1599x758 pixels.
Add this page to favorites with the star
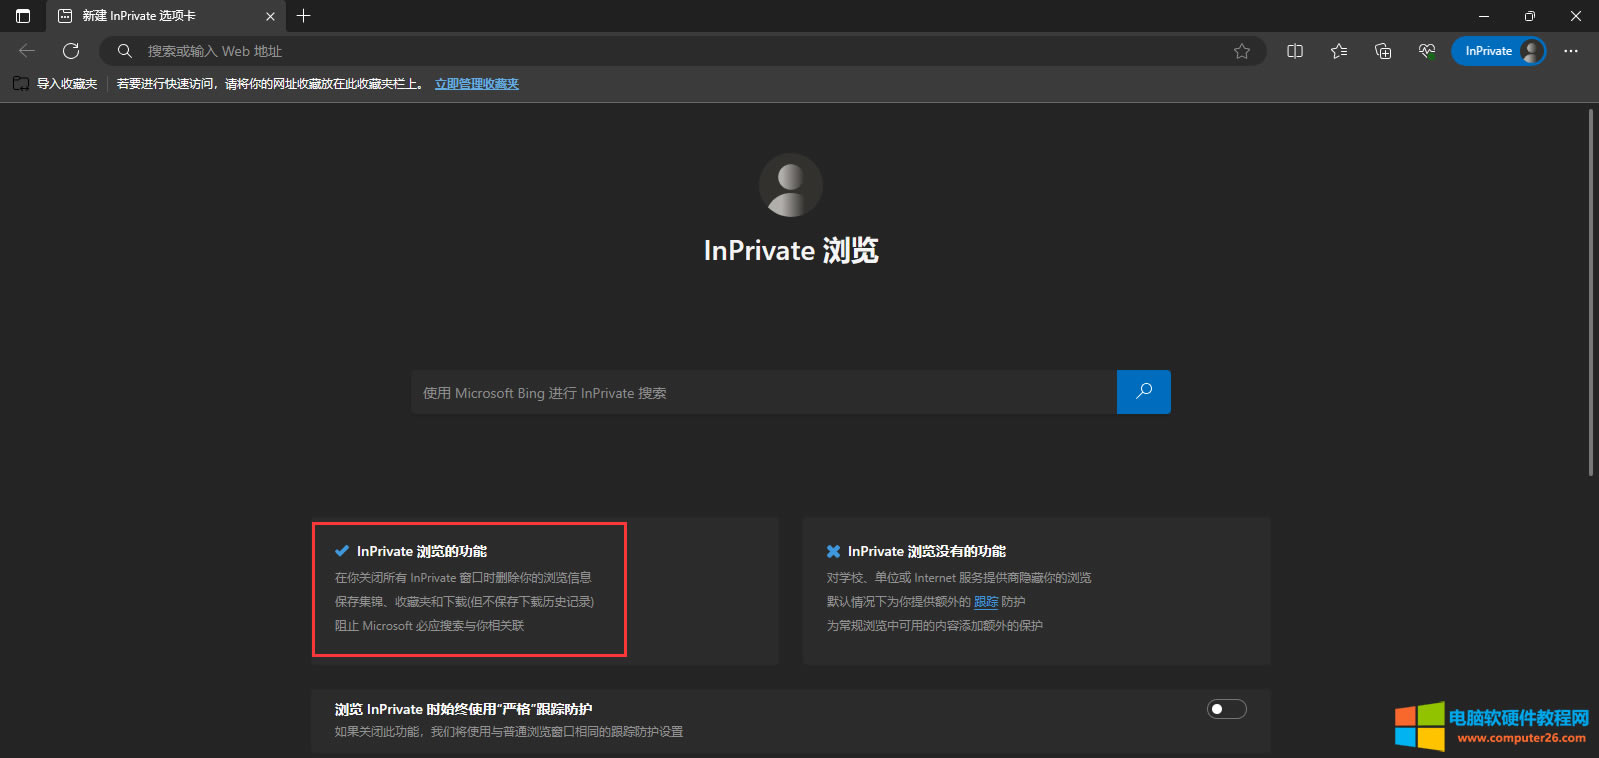click(x=1242, y=51)
